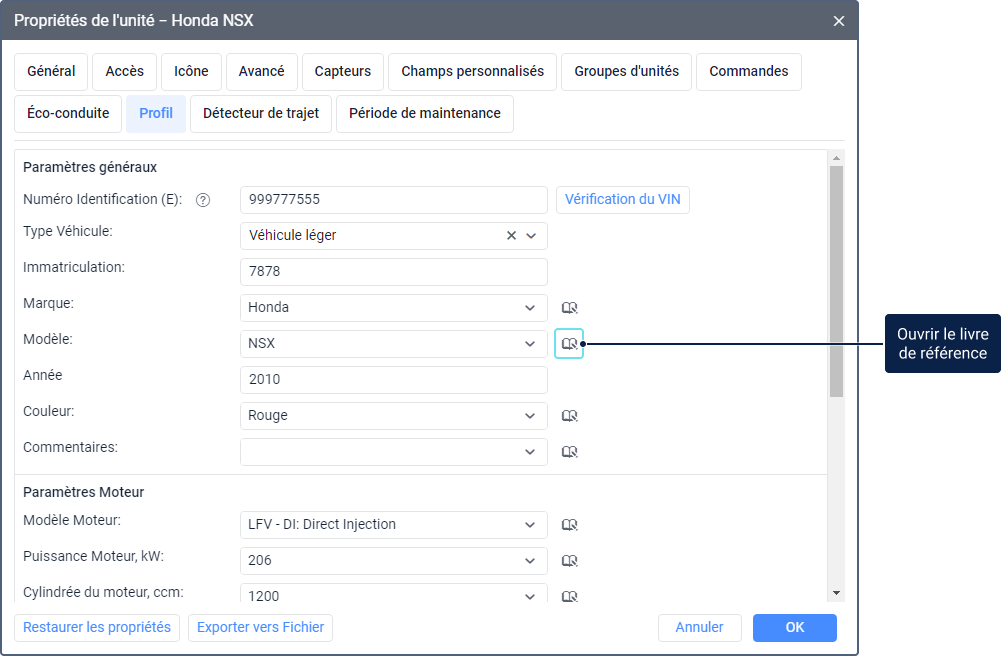Open reference book for Couleur field
The height and width of the screenshot is (656, 1003).
pyautogui.click(x=570, y=416)
